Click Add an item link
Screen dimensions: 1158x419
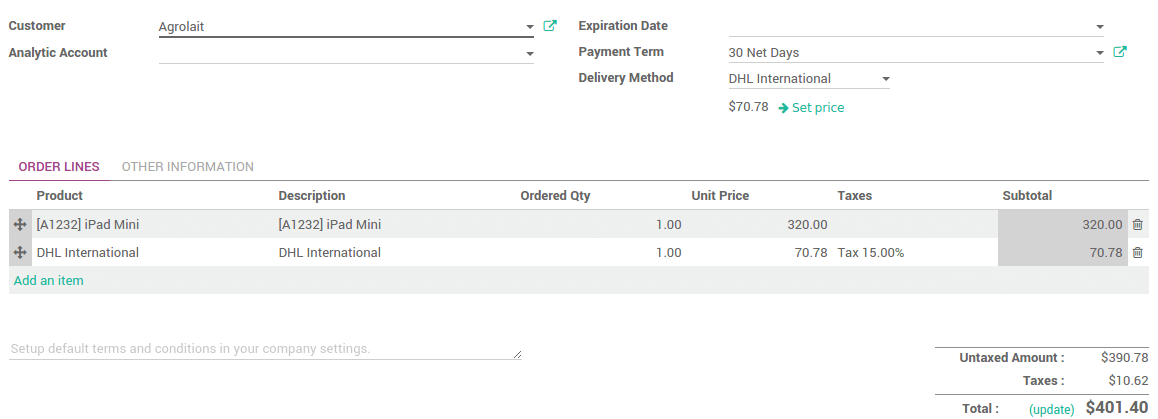49,281
